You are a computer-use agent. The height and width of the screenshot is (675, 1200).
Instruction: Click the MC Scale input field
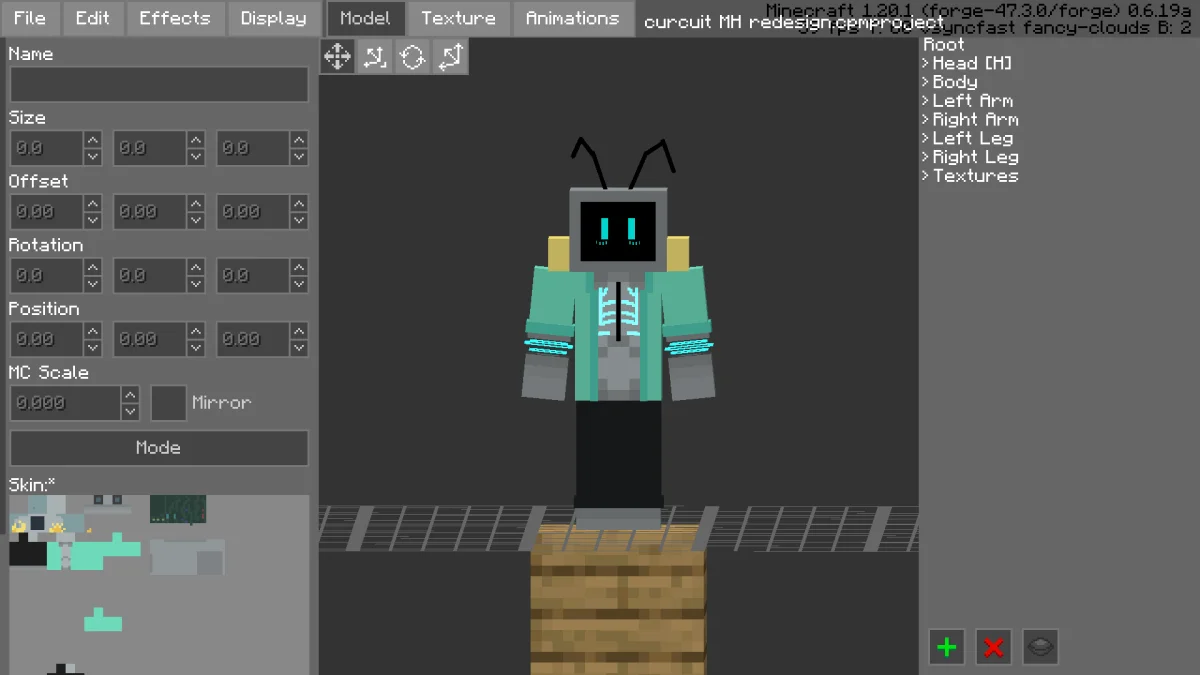click(66, 403)
